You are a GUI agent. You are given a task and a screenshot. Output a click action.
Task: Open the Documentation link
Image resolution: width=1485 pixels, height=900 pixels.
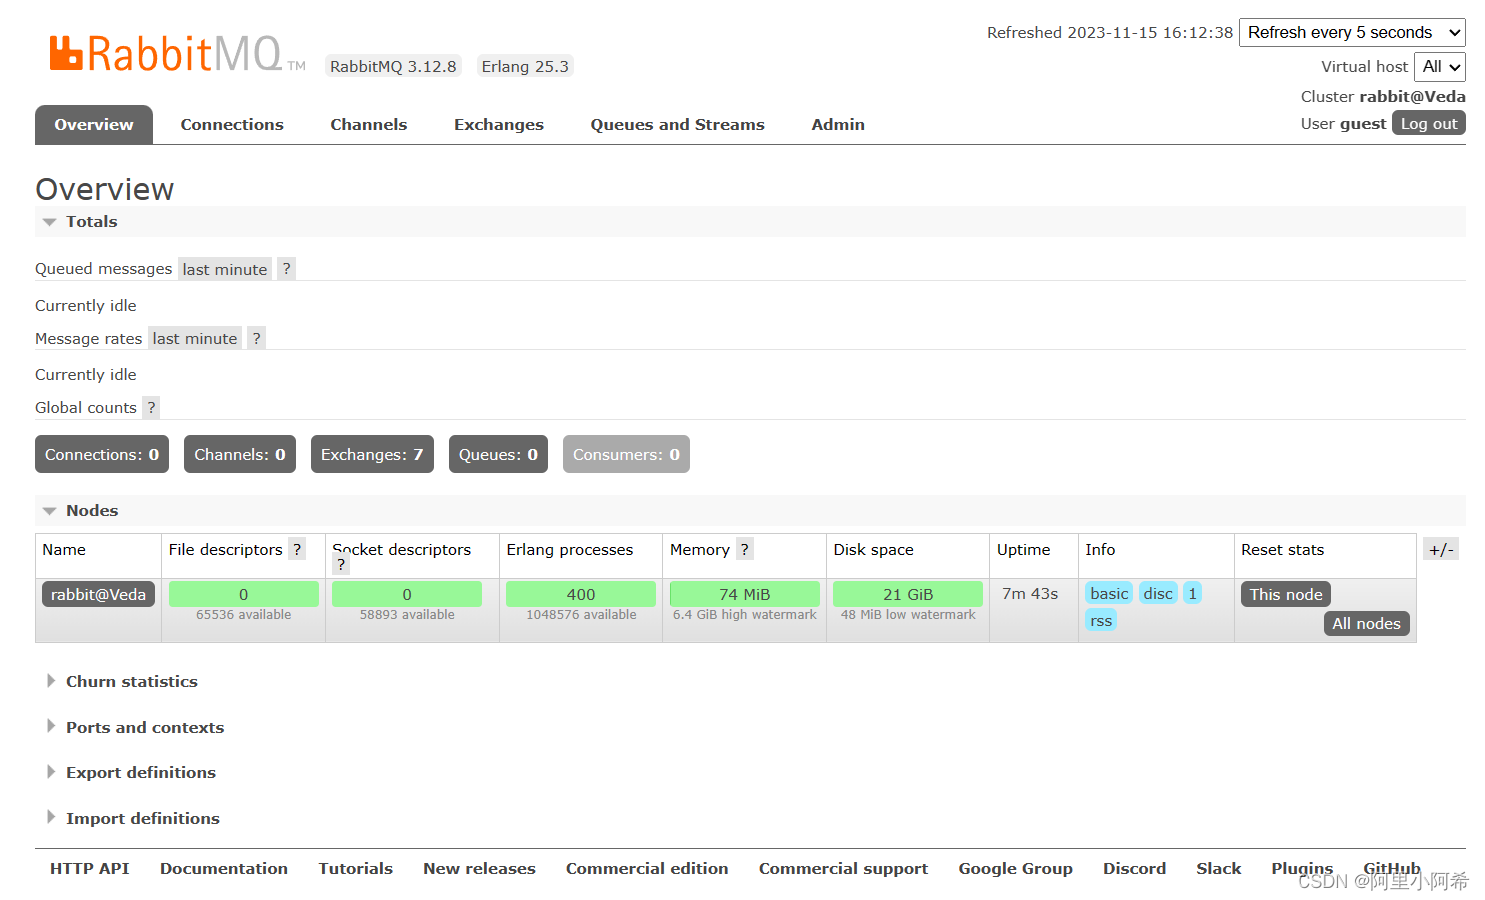(x=223, y=868)
